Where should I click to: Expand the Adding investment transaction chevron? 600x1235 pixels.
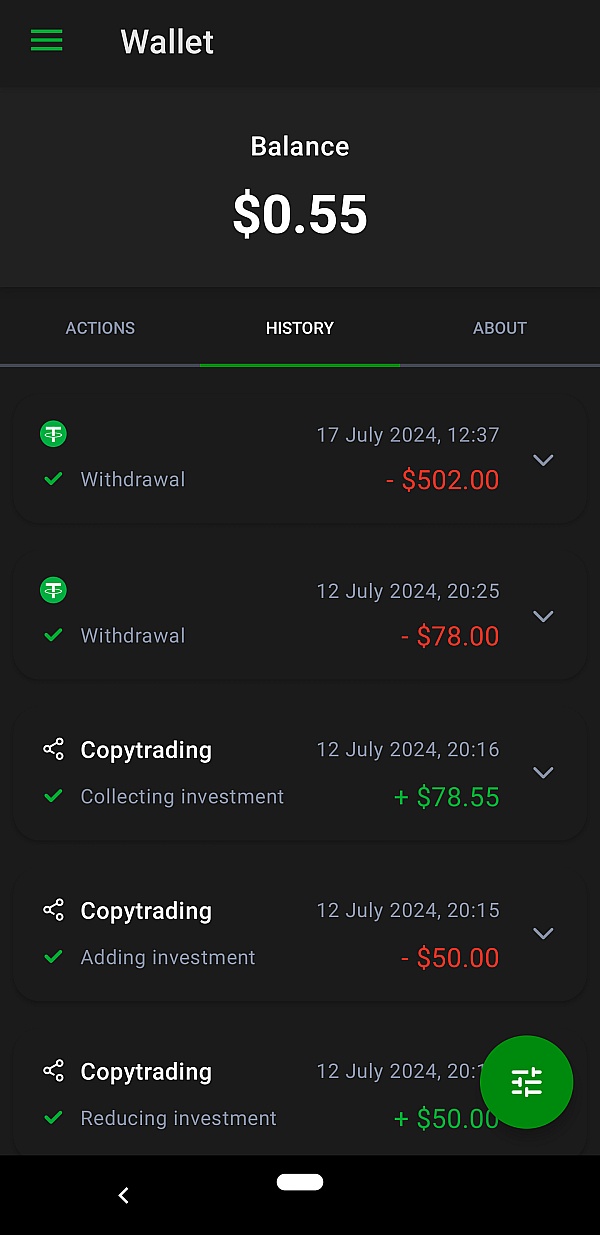pos(543,933)
